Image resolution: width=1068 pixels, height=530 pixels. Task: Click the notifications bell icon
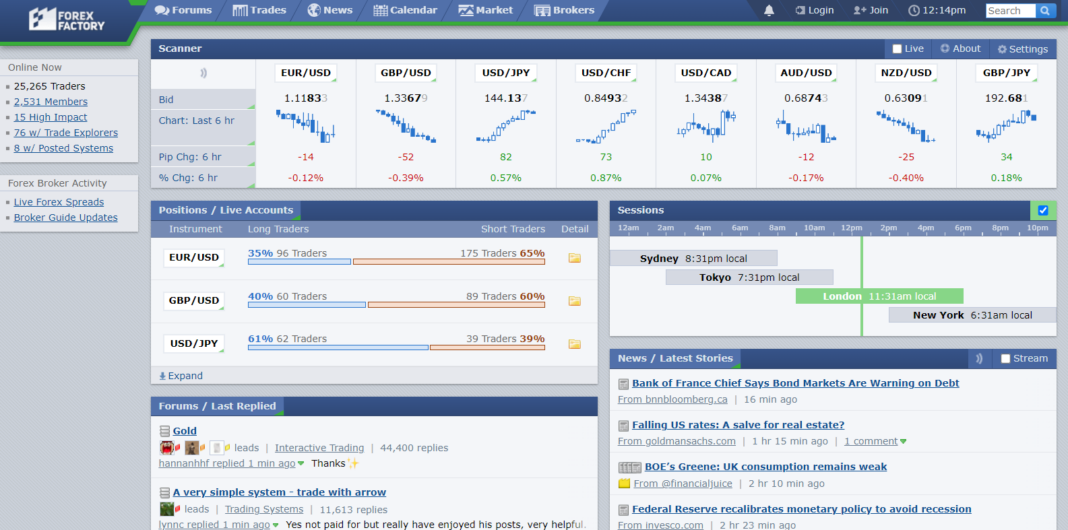tap(769, 10)
